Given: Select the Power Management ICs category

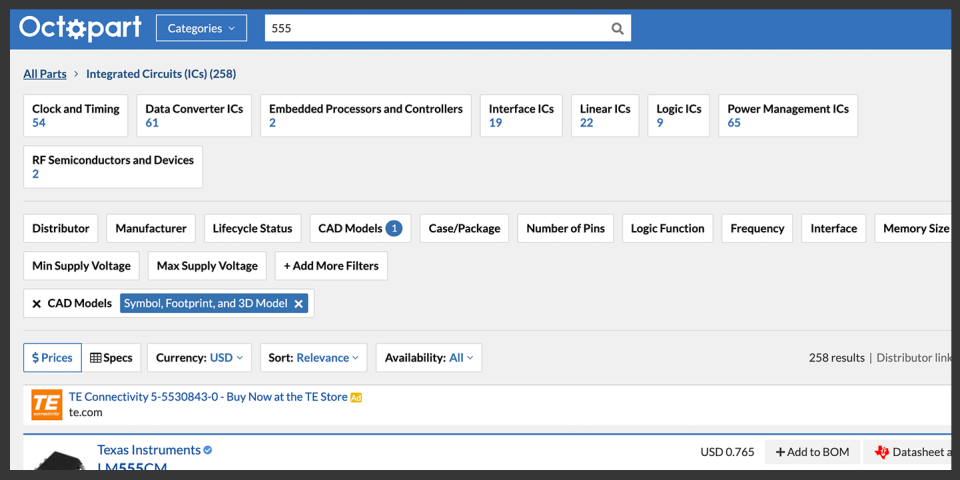Looking at the screenshot, I should coord(788,116).
